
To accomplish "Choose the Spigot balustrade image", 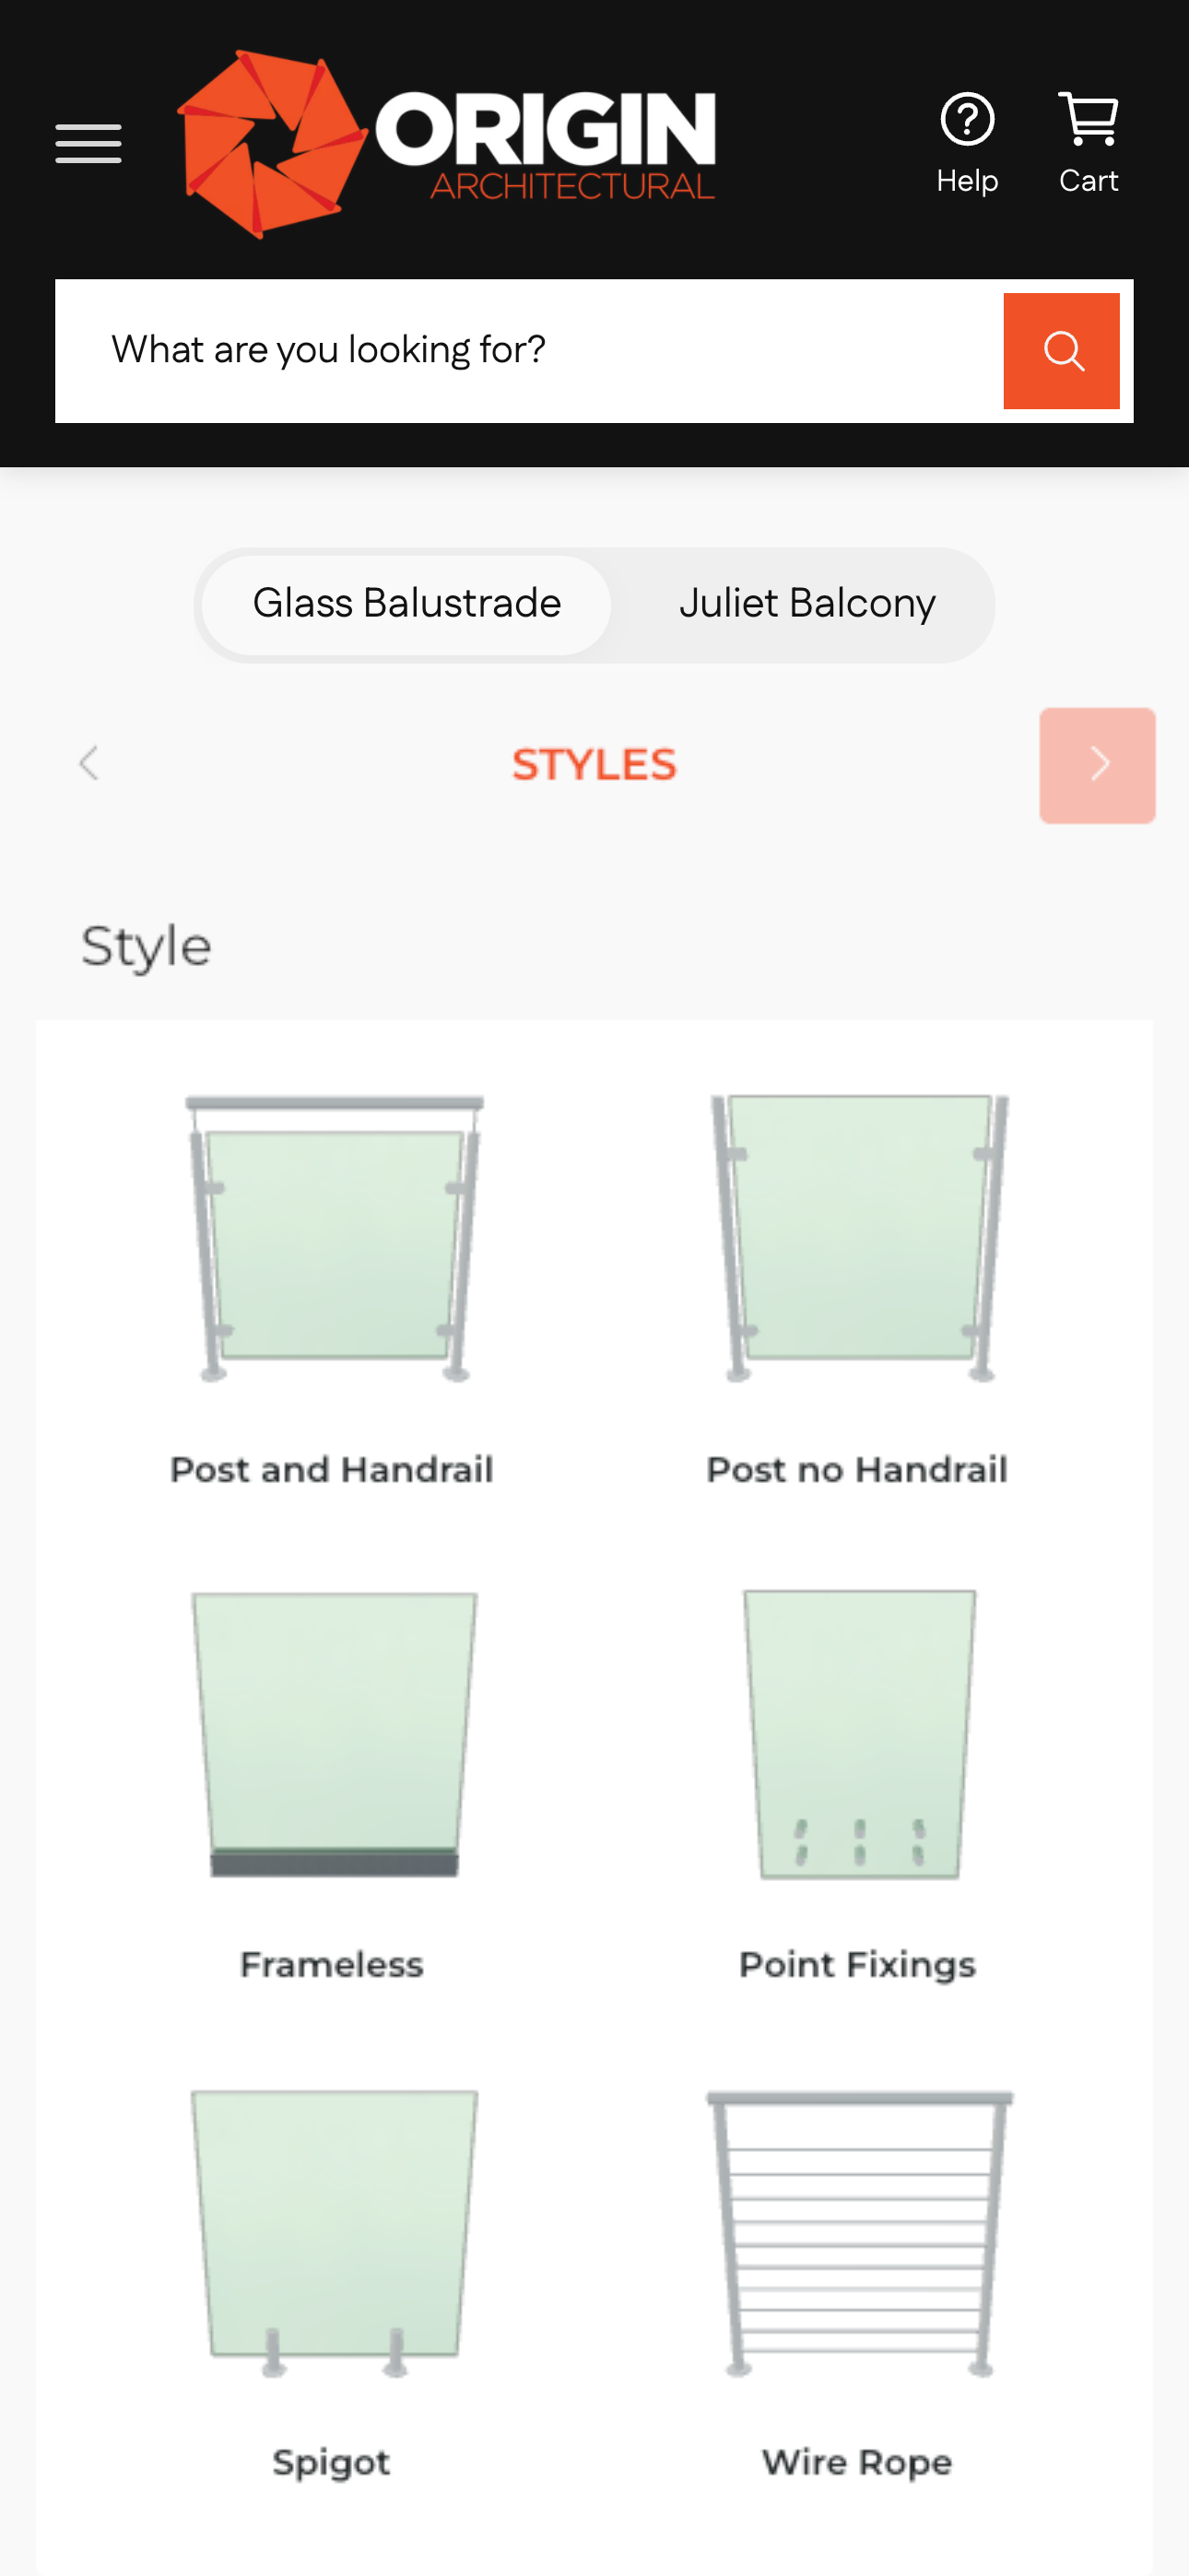I will coord(333,2231).
